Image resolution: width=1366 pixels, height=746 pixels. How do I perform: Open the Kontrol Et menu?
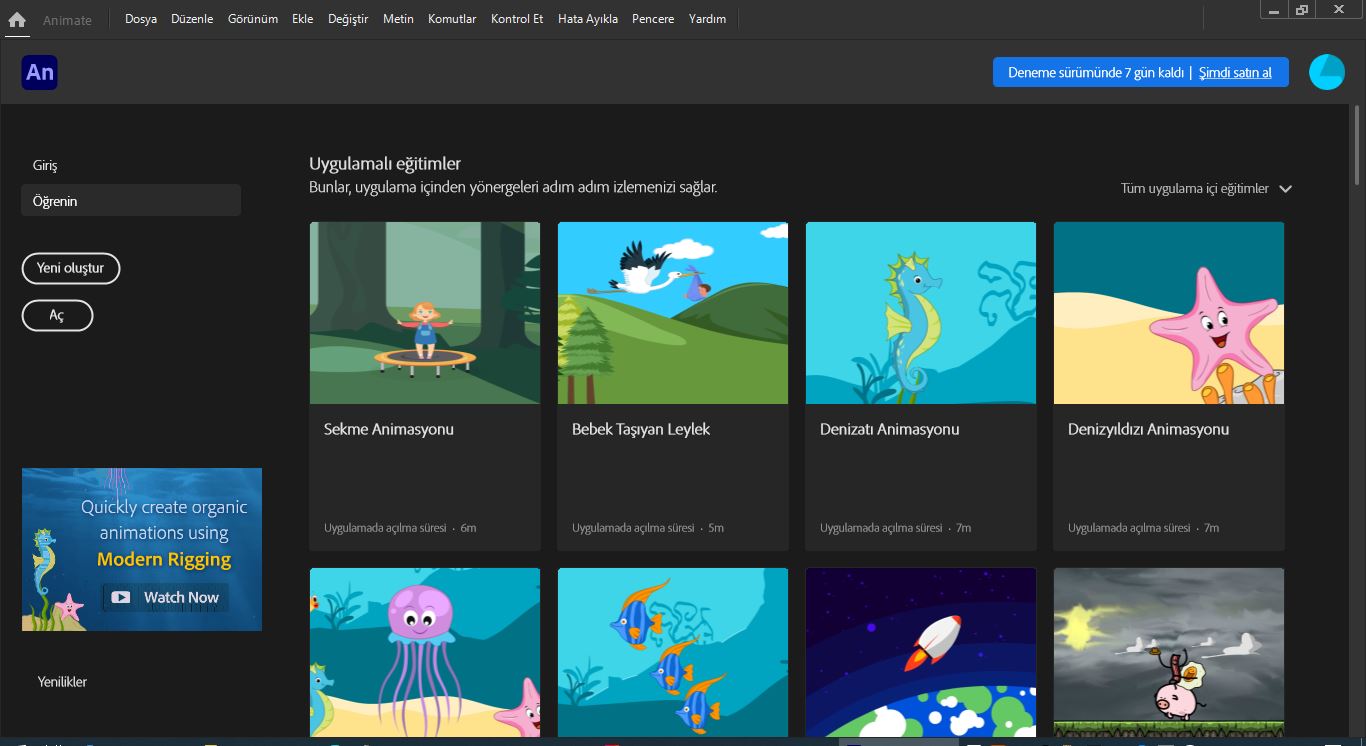pyautogui.click(x=517, y=19)
